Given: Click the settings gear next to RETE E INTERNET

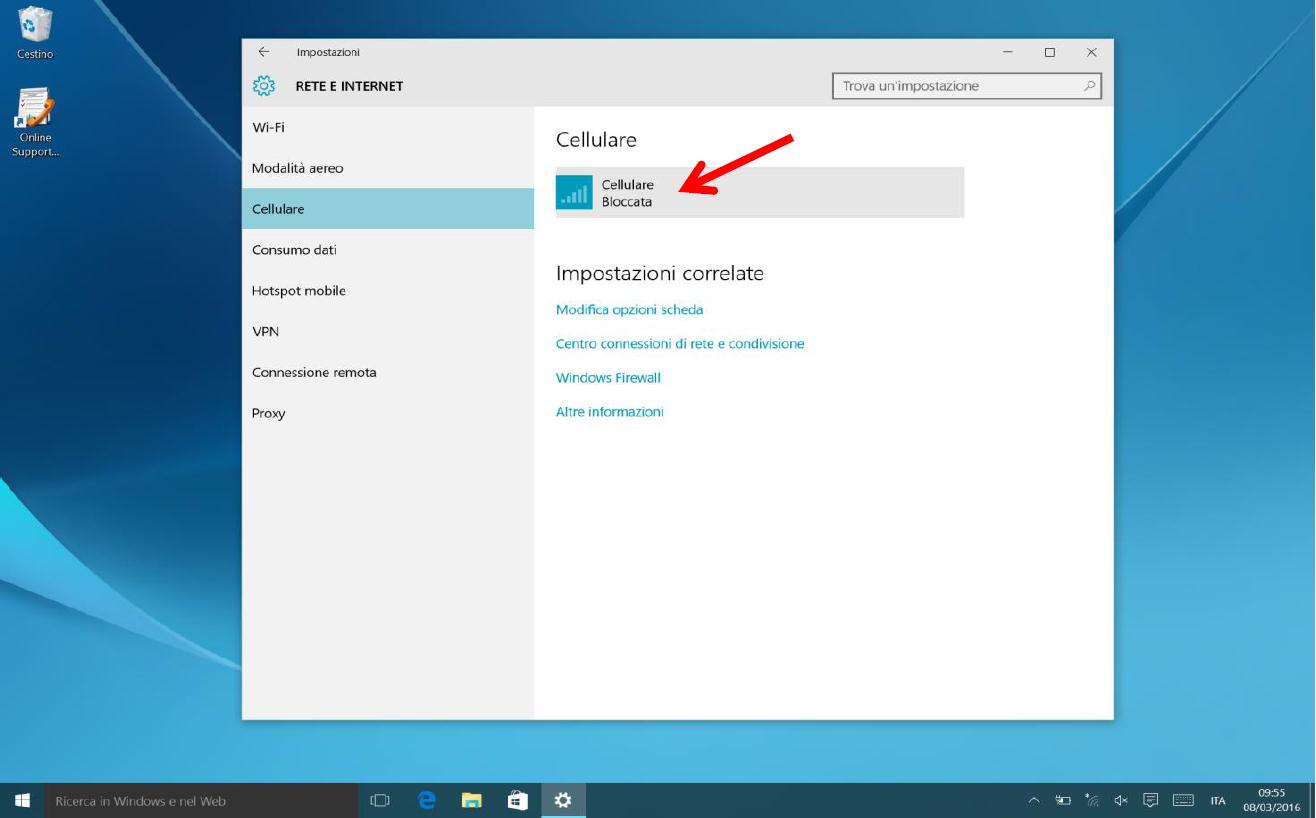Looking at the screenshot, I should coord(264,86).
